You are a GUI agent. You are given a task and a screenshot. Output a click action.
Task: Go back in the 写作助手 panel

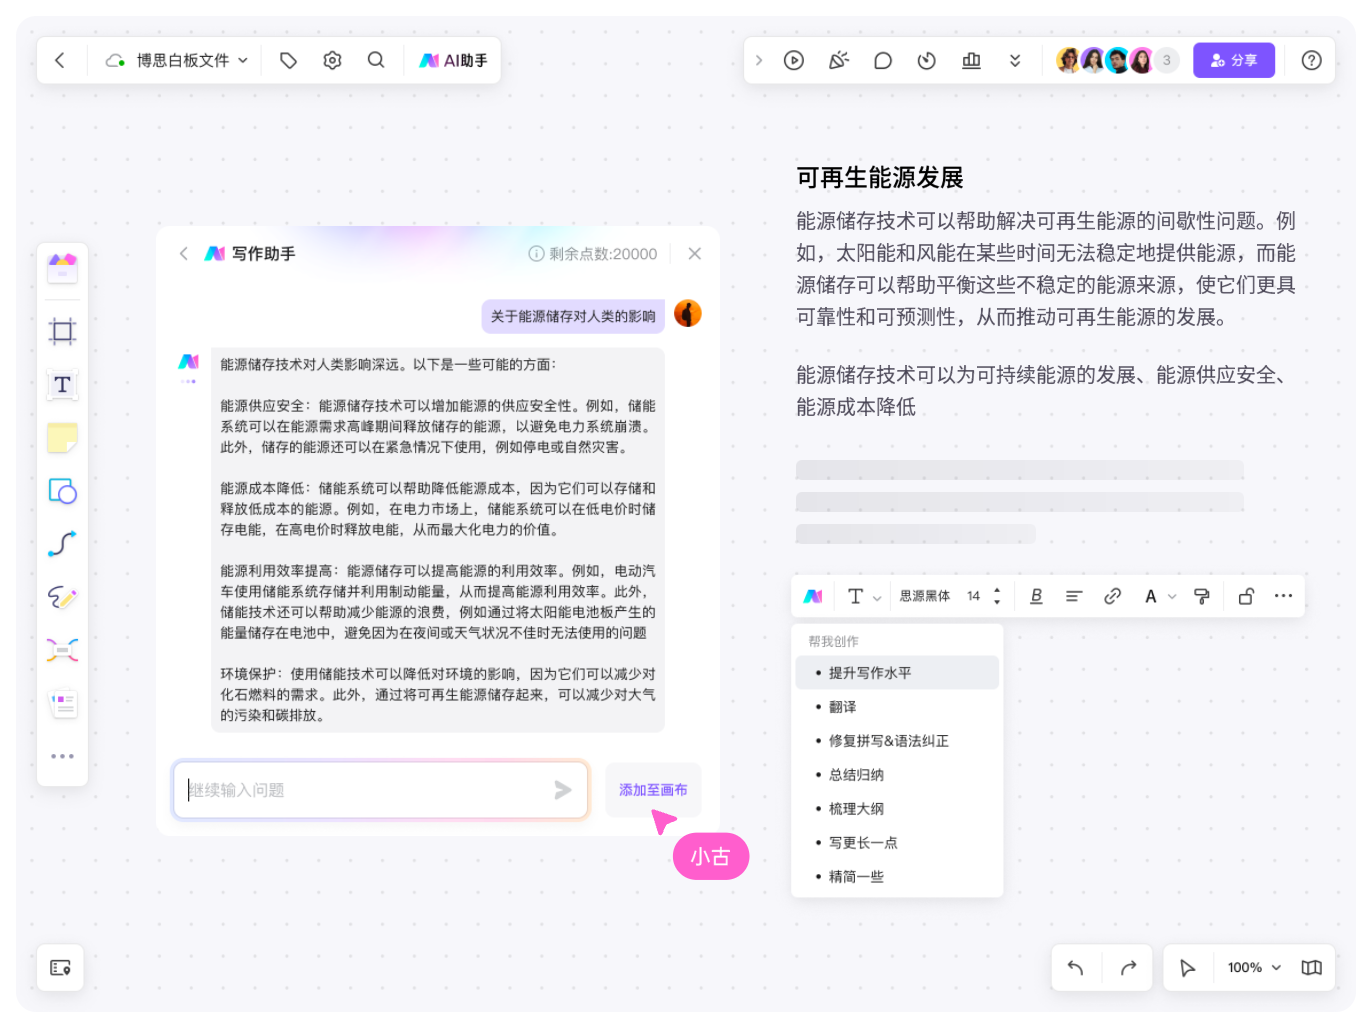(x=184, y=253)
